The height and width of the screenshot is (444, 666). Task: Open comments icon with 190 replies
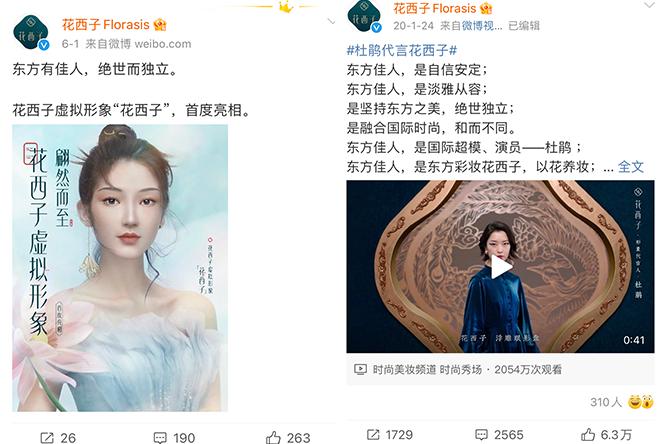click(x=160, y=438)
